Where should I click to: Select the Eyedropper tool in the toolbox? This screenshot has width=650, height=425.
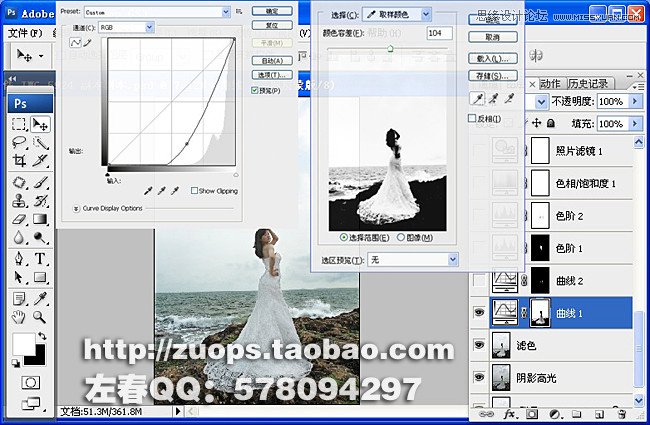pyautogui.click(x=40, y=299)
